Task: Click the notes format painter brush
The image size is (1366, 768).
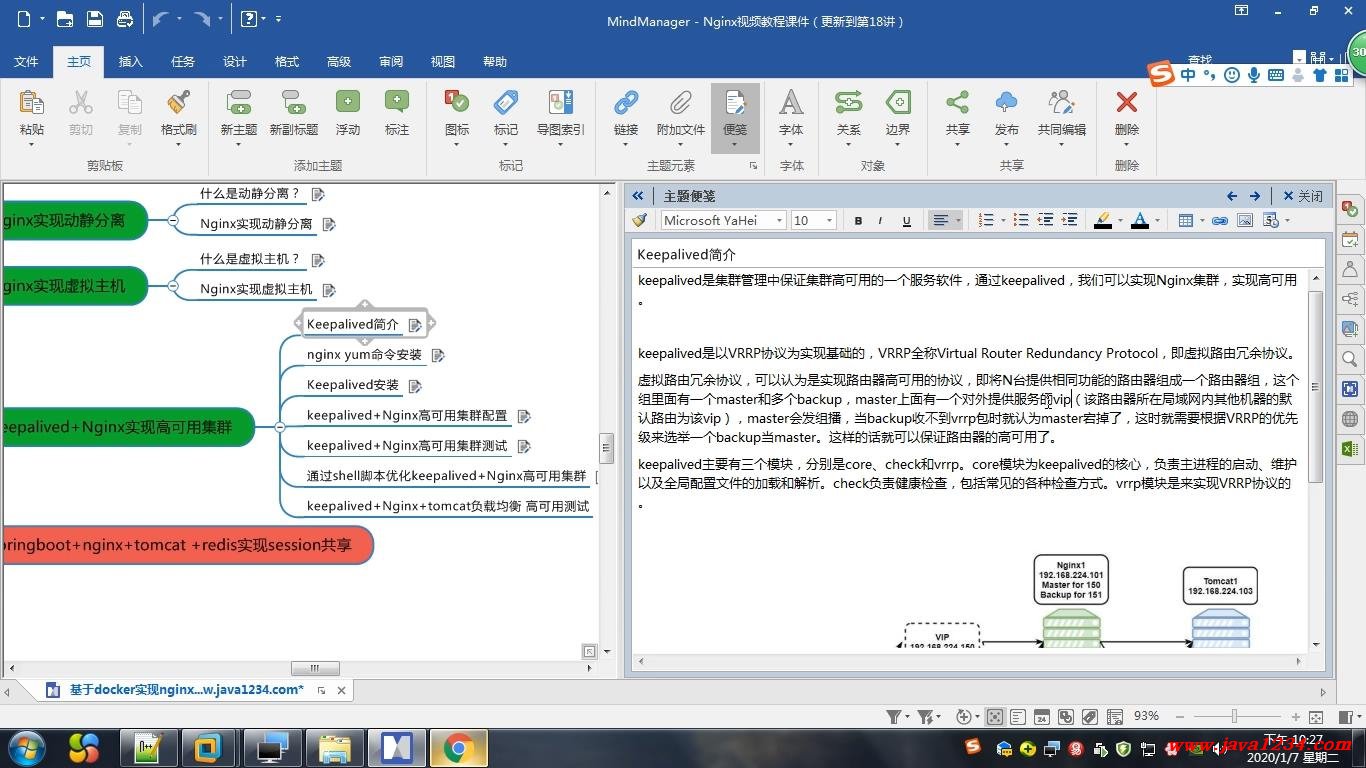Action: coord(640,221)
